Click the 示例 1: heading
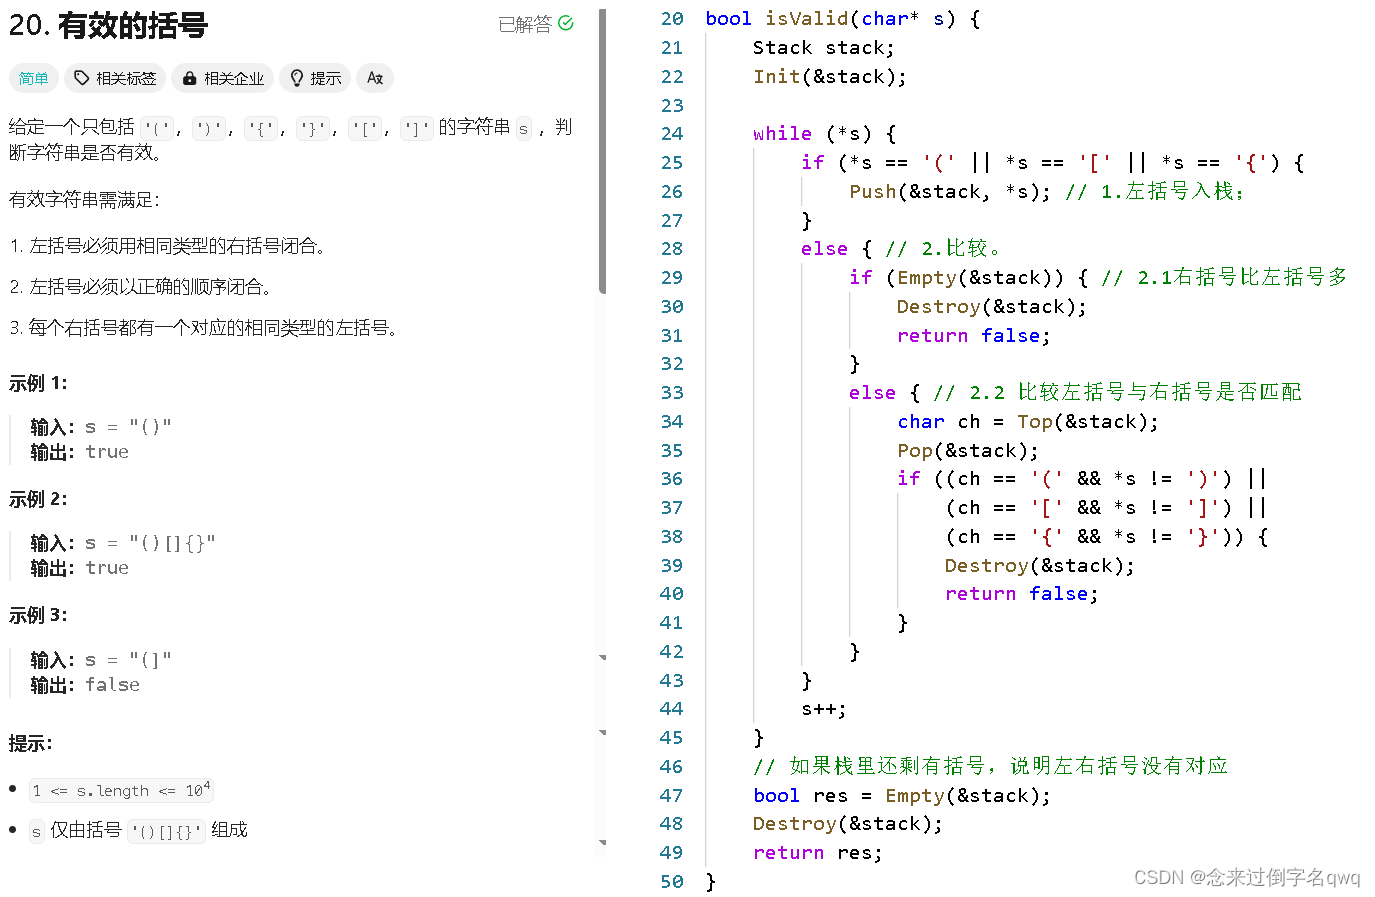Image resolution: width=1375 pixels, height=897 pixels. click(38, 383)
